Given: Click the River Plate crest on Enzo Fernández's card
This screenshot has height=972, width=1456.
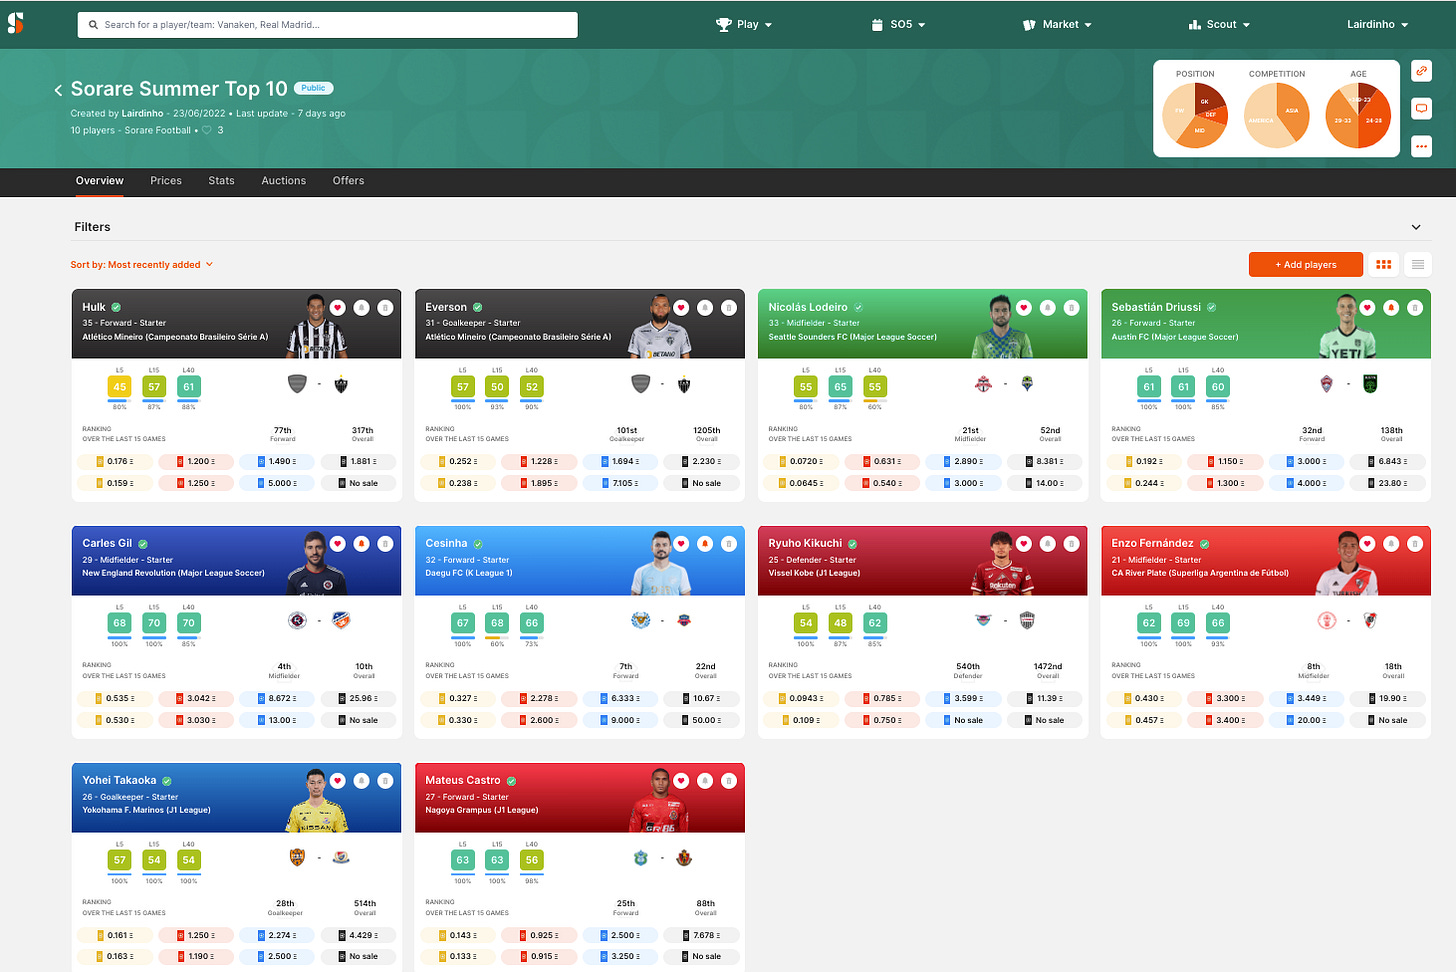Looking at the screenshot, I should point(1370,621).
